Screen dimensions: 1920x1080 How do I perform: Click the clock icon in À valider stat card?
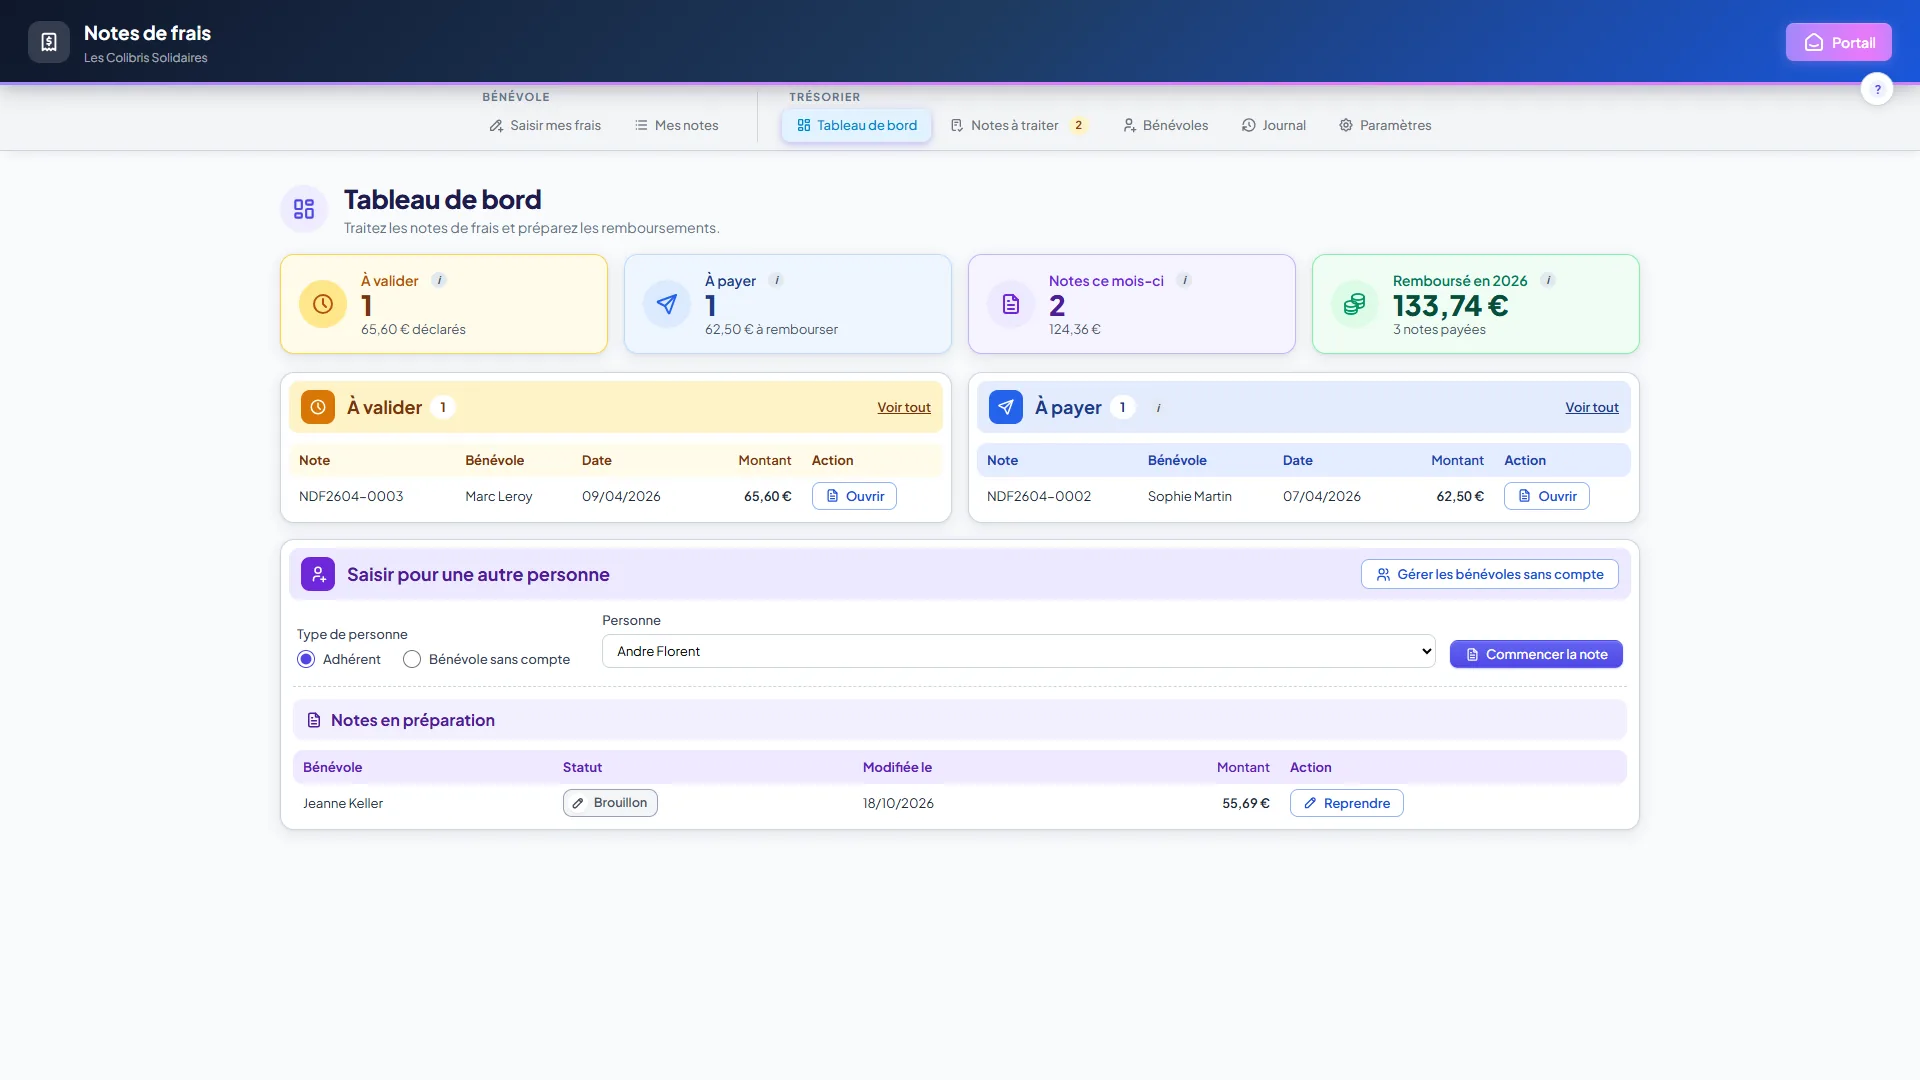(x=323, y=304)
